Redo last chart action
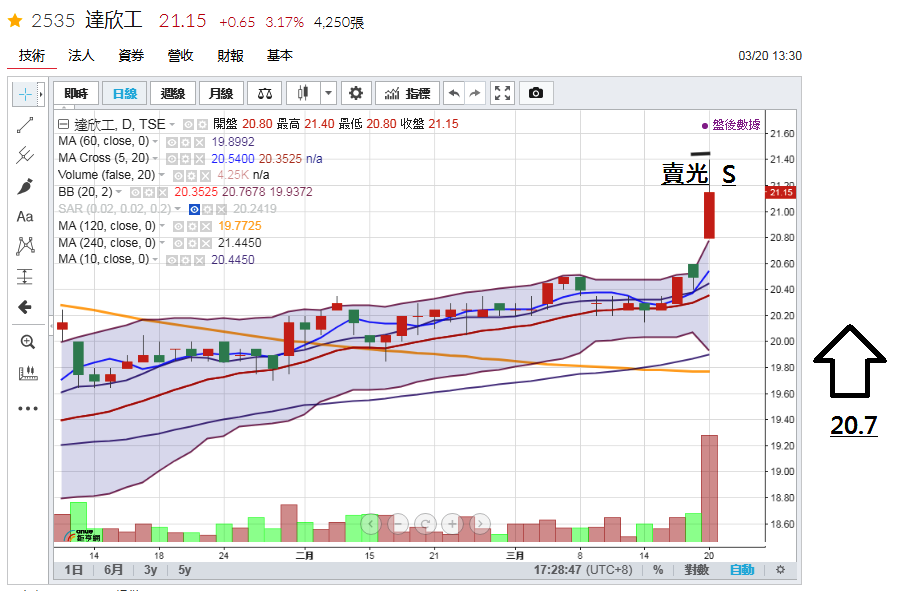900x600 pixels. (475, 93)
